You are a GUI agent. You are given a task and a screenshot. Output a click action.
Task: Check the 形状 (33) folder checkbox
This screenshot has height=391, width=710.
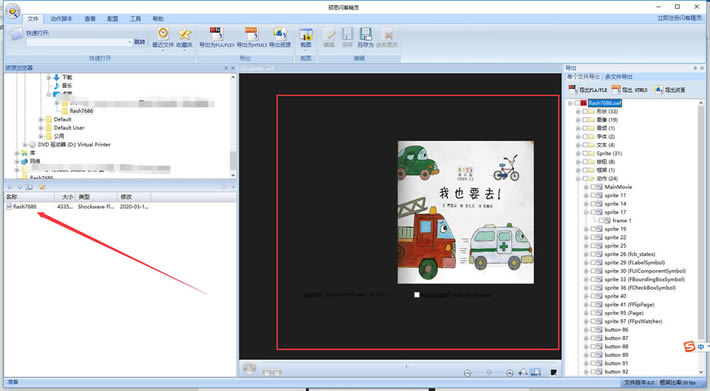[x=585, y=111]
